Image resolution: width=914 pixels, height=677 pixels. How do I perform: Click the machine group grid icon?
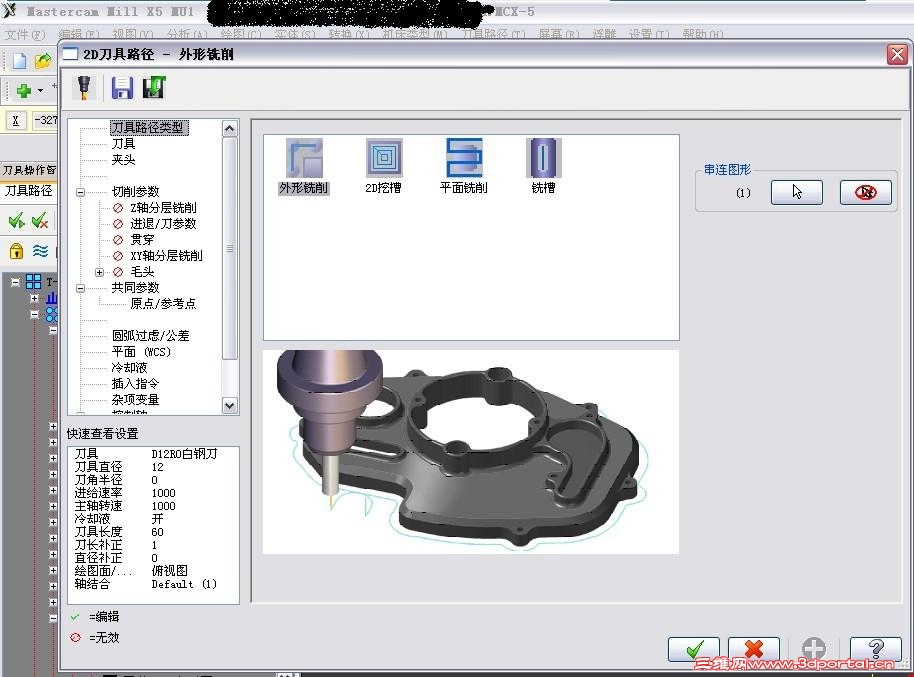[x=33, y=282]
